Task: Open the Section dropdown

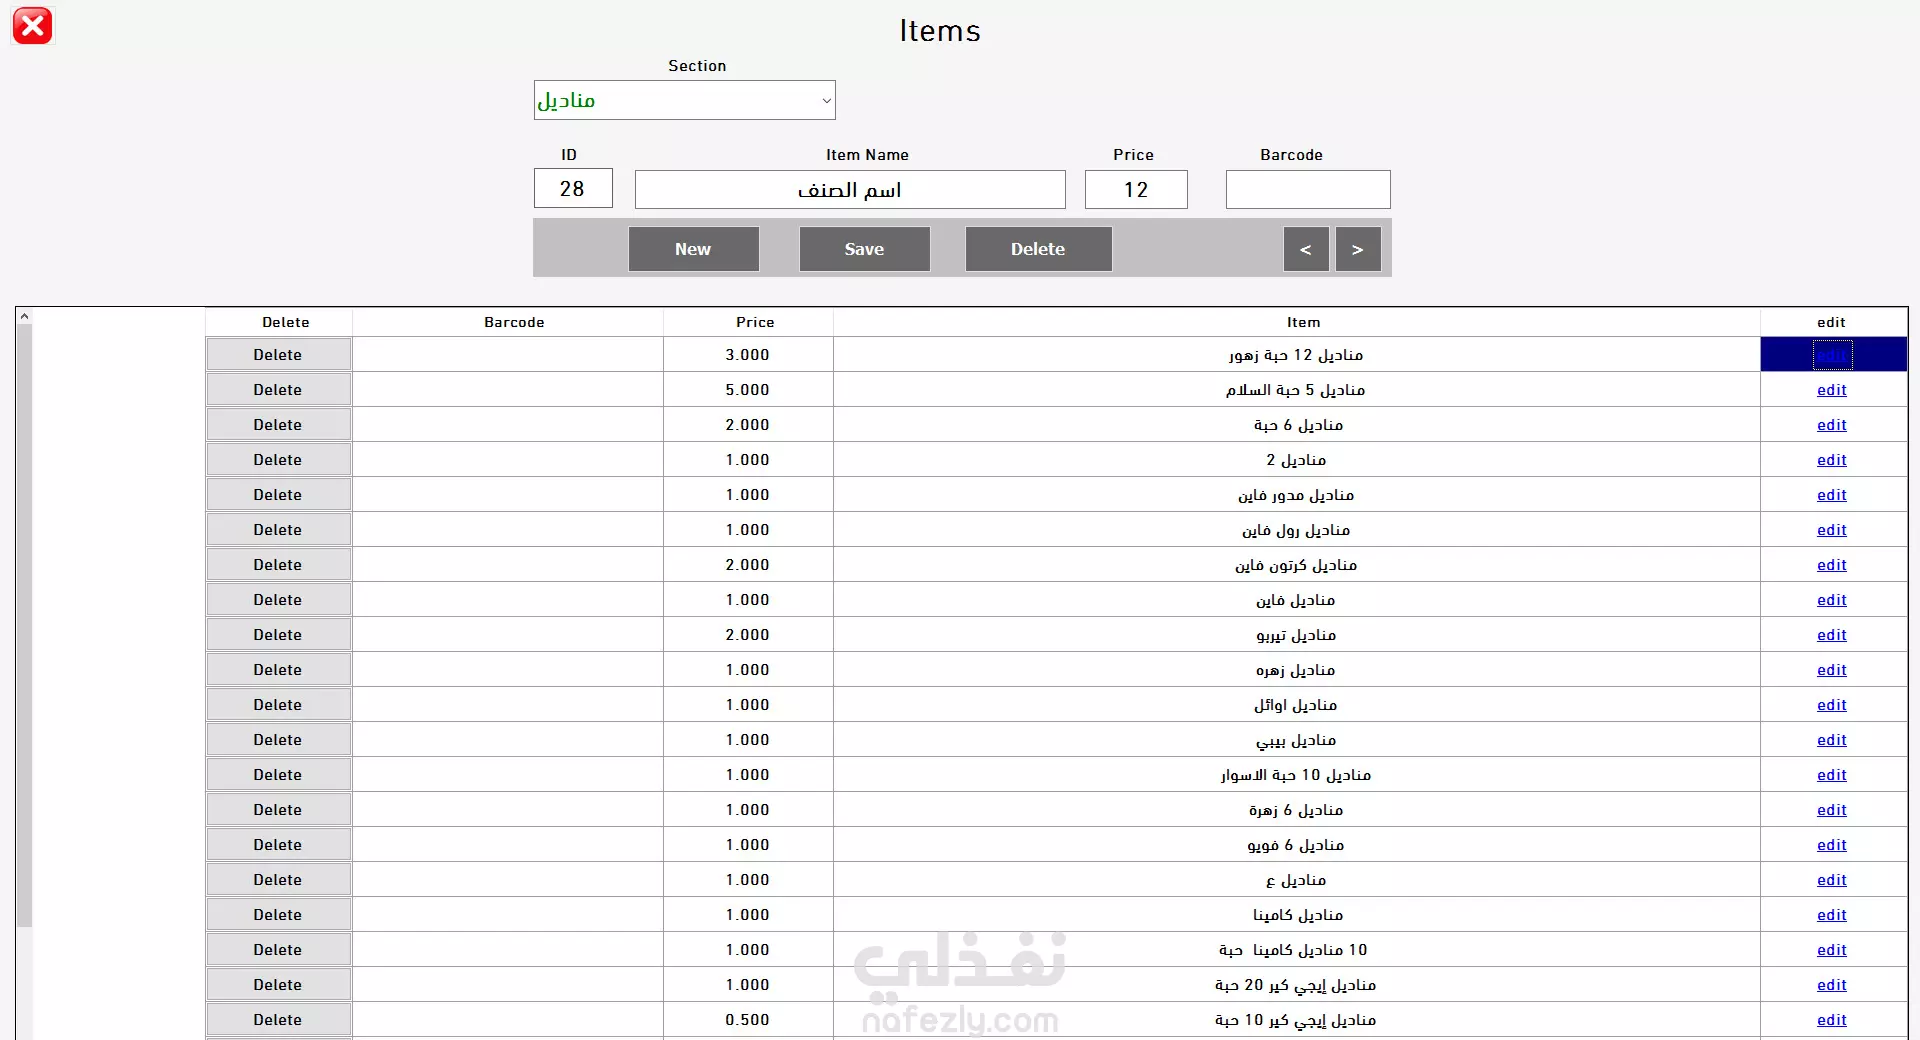Action: click(826, 100)
